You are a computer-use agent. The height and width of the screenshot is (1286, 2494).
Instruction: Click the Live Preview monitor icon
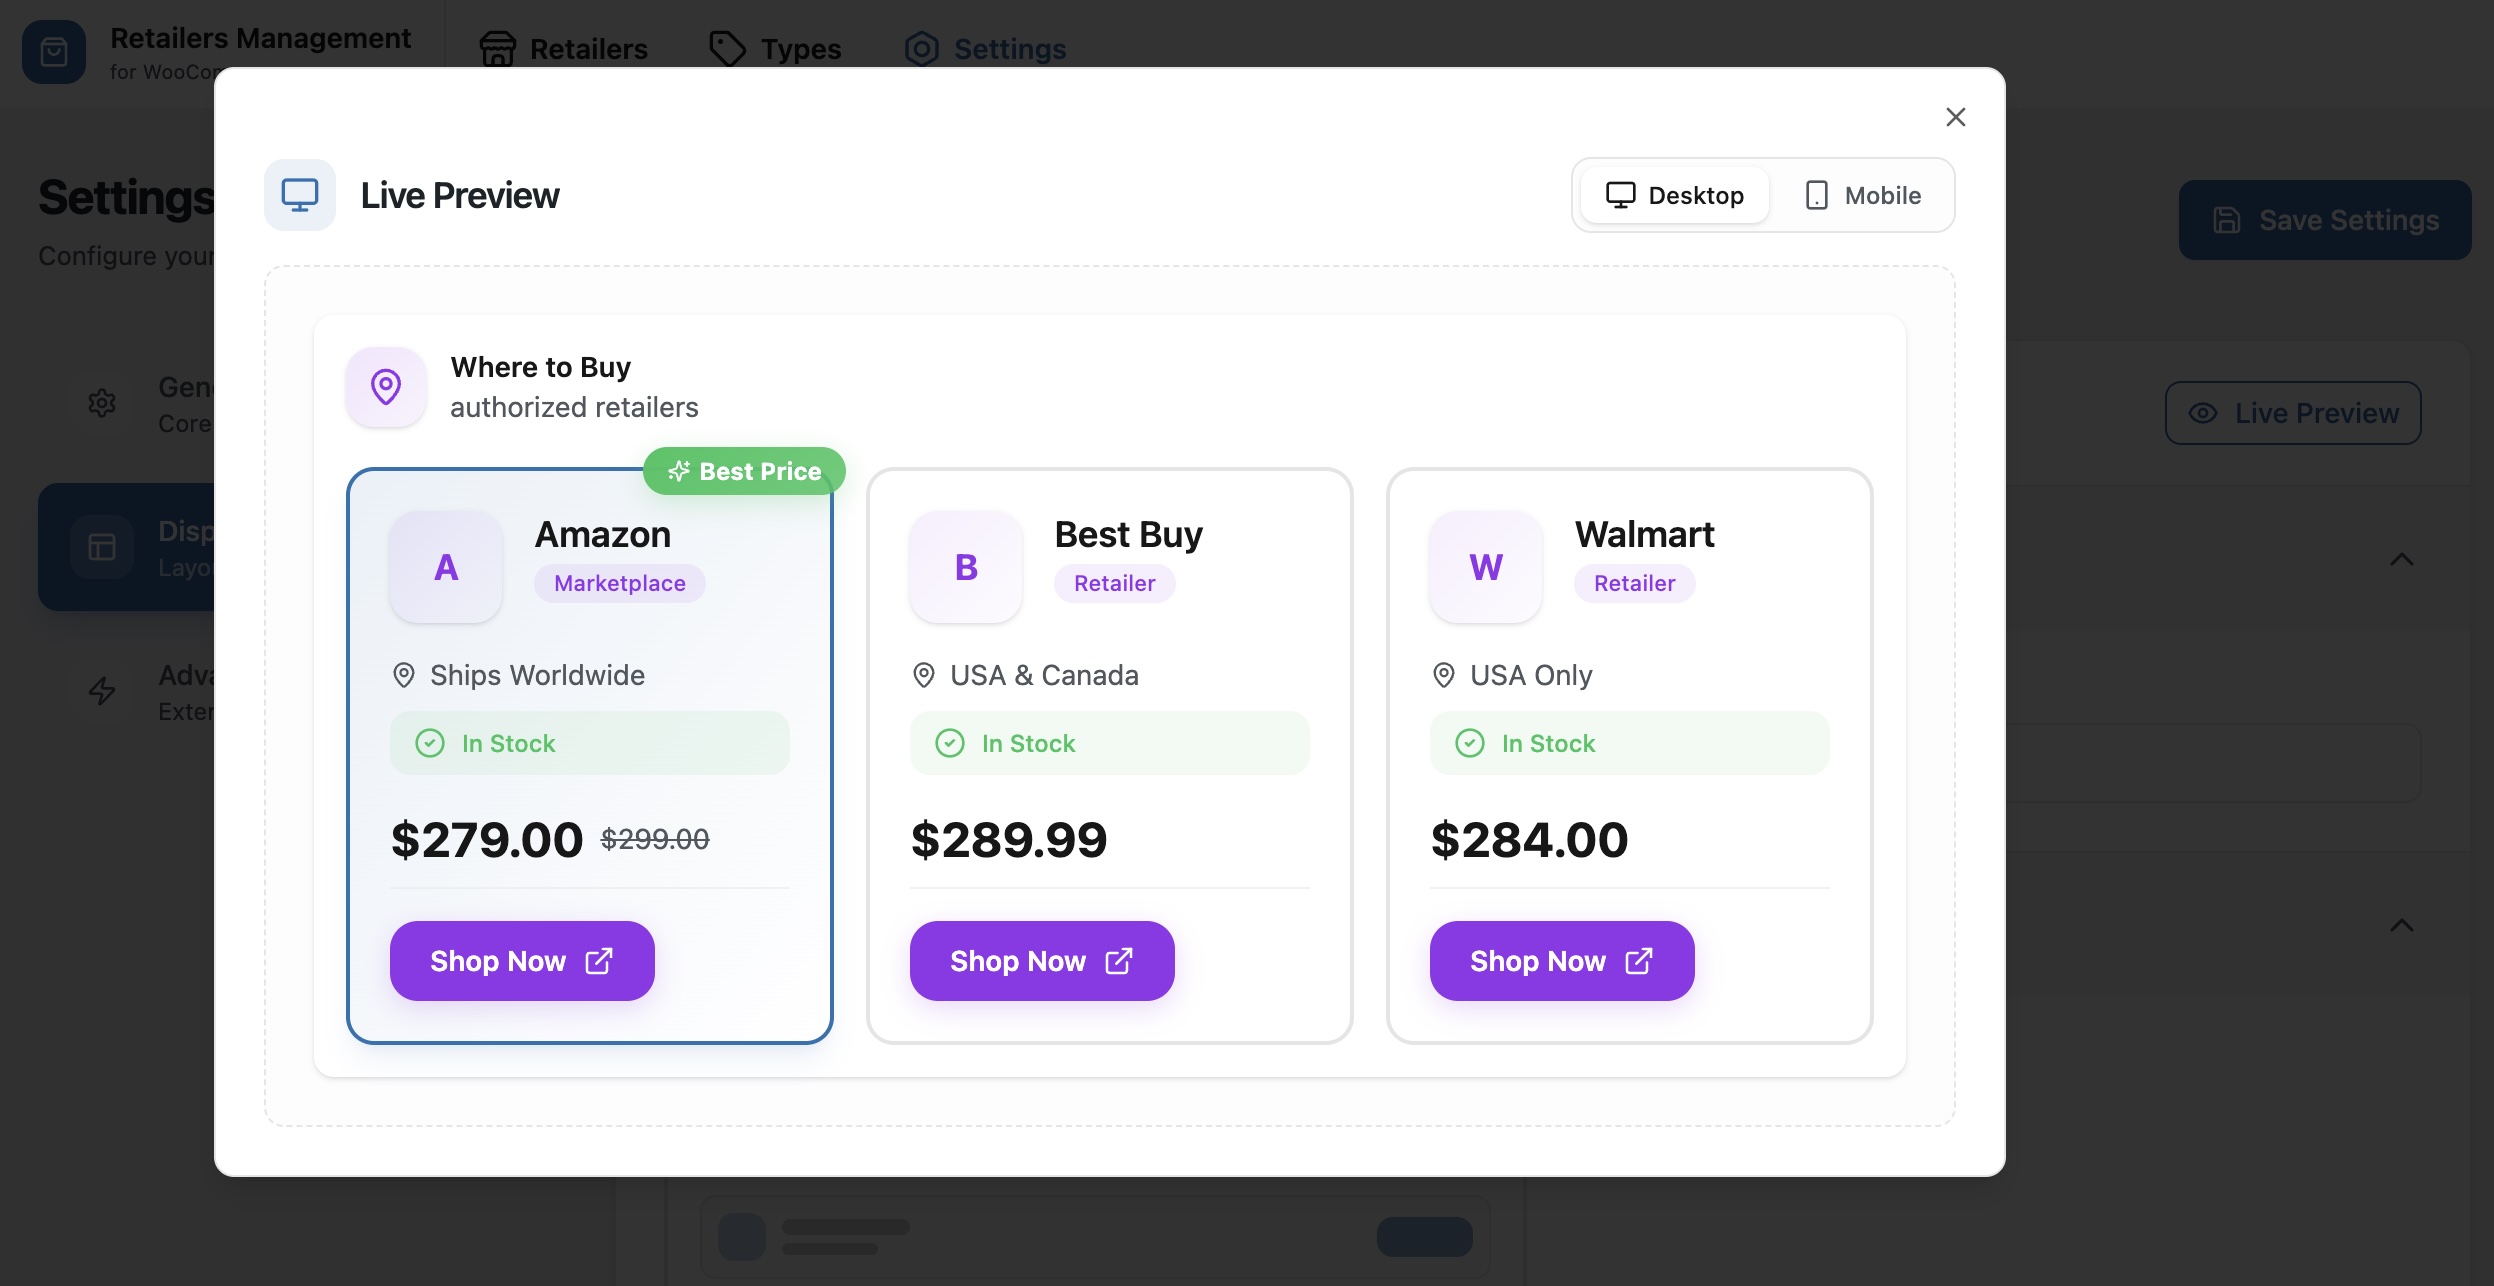coord(299,194)
